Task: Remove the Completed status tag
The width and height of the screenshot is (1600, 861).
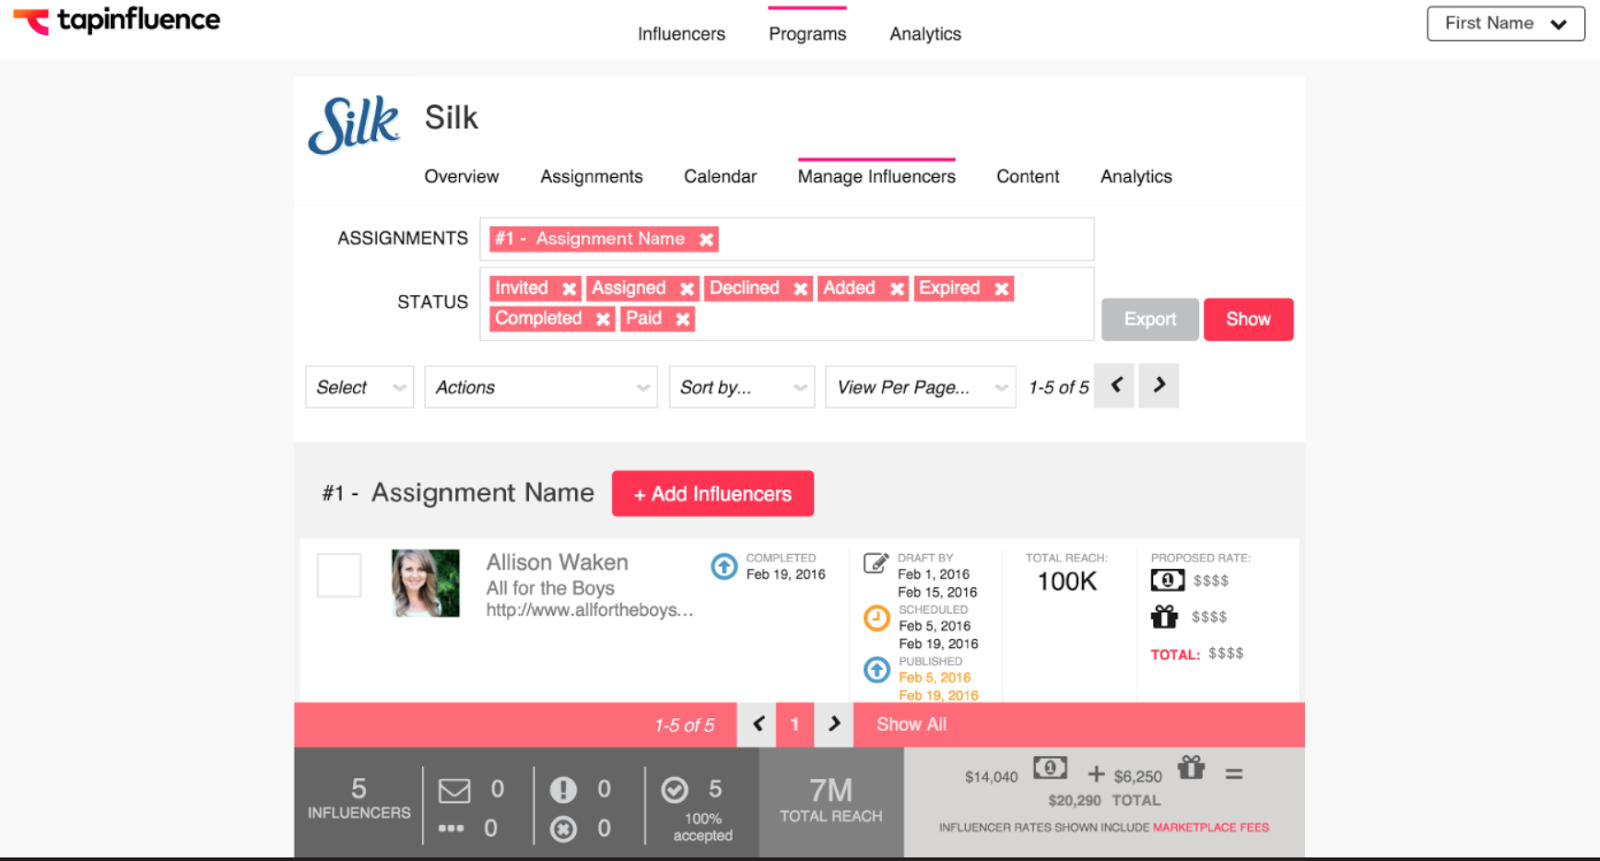Action: click(603, 319)
